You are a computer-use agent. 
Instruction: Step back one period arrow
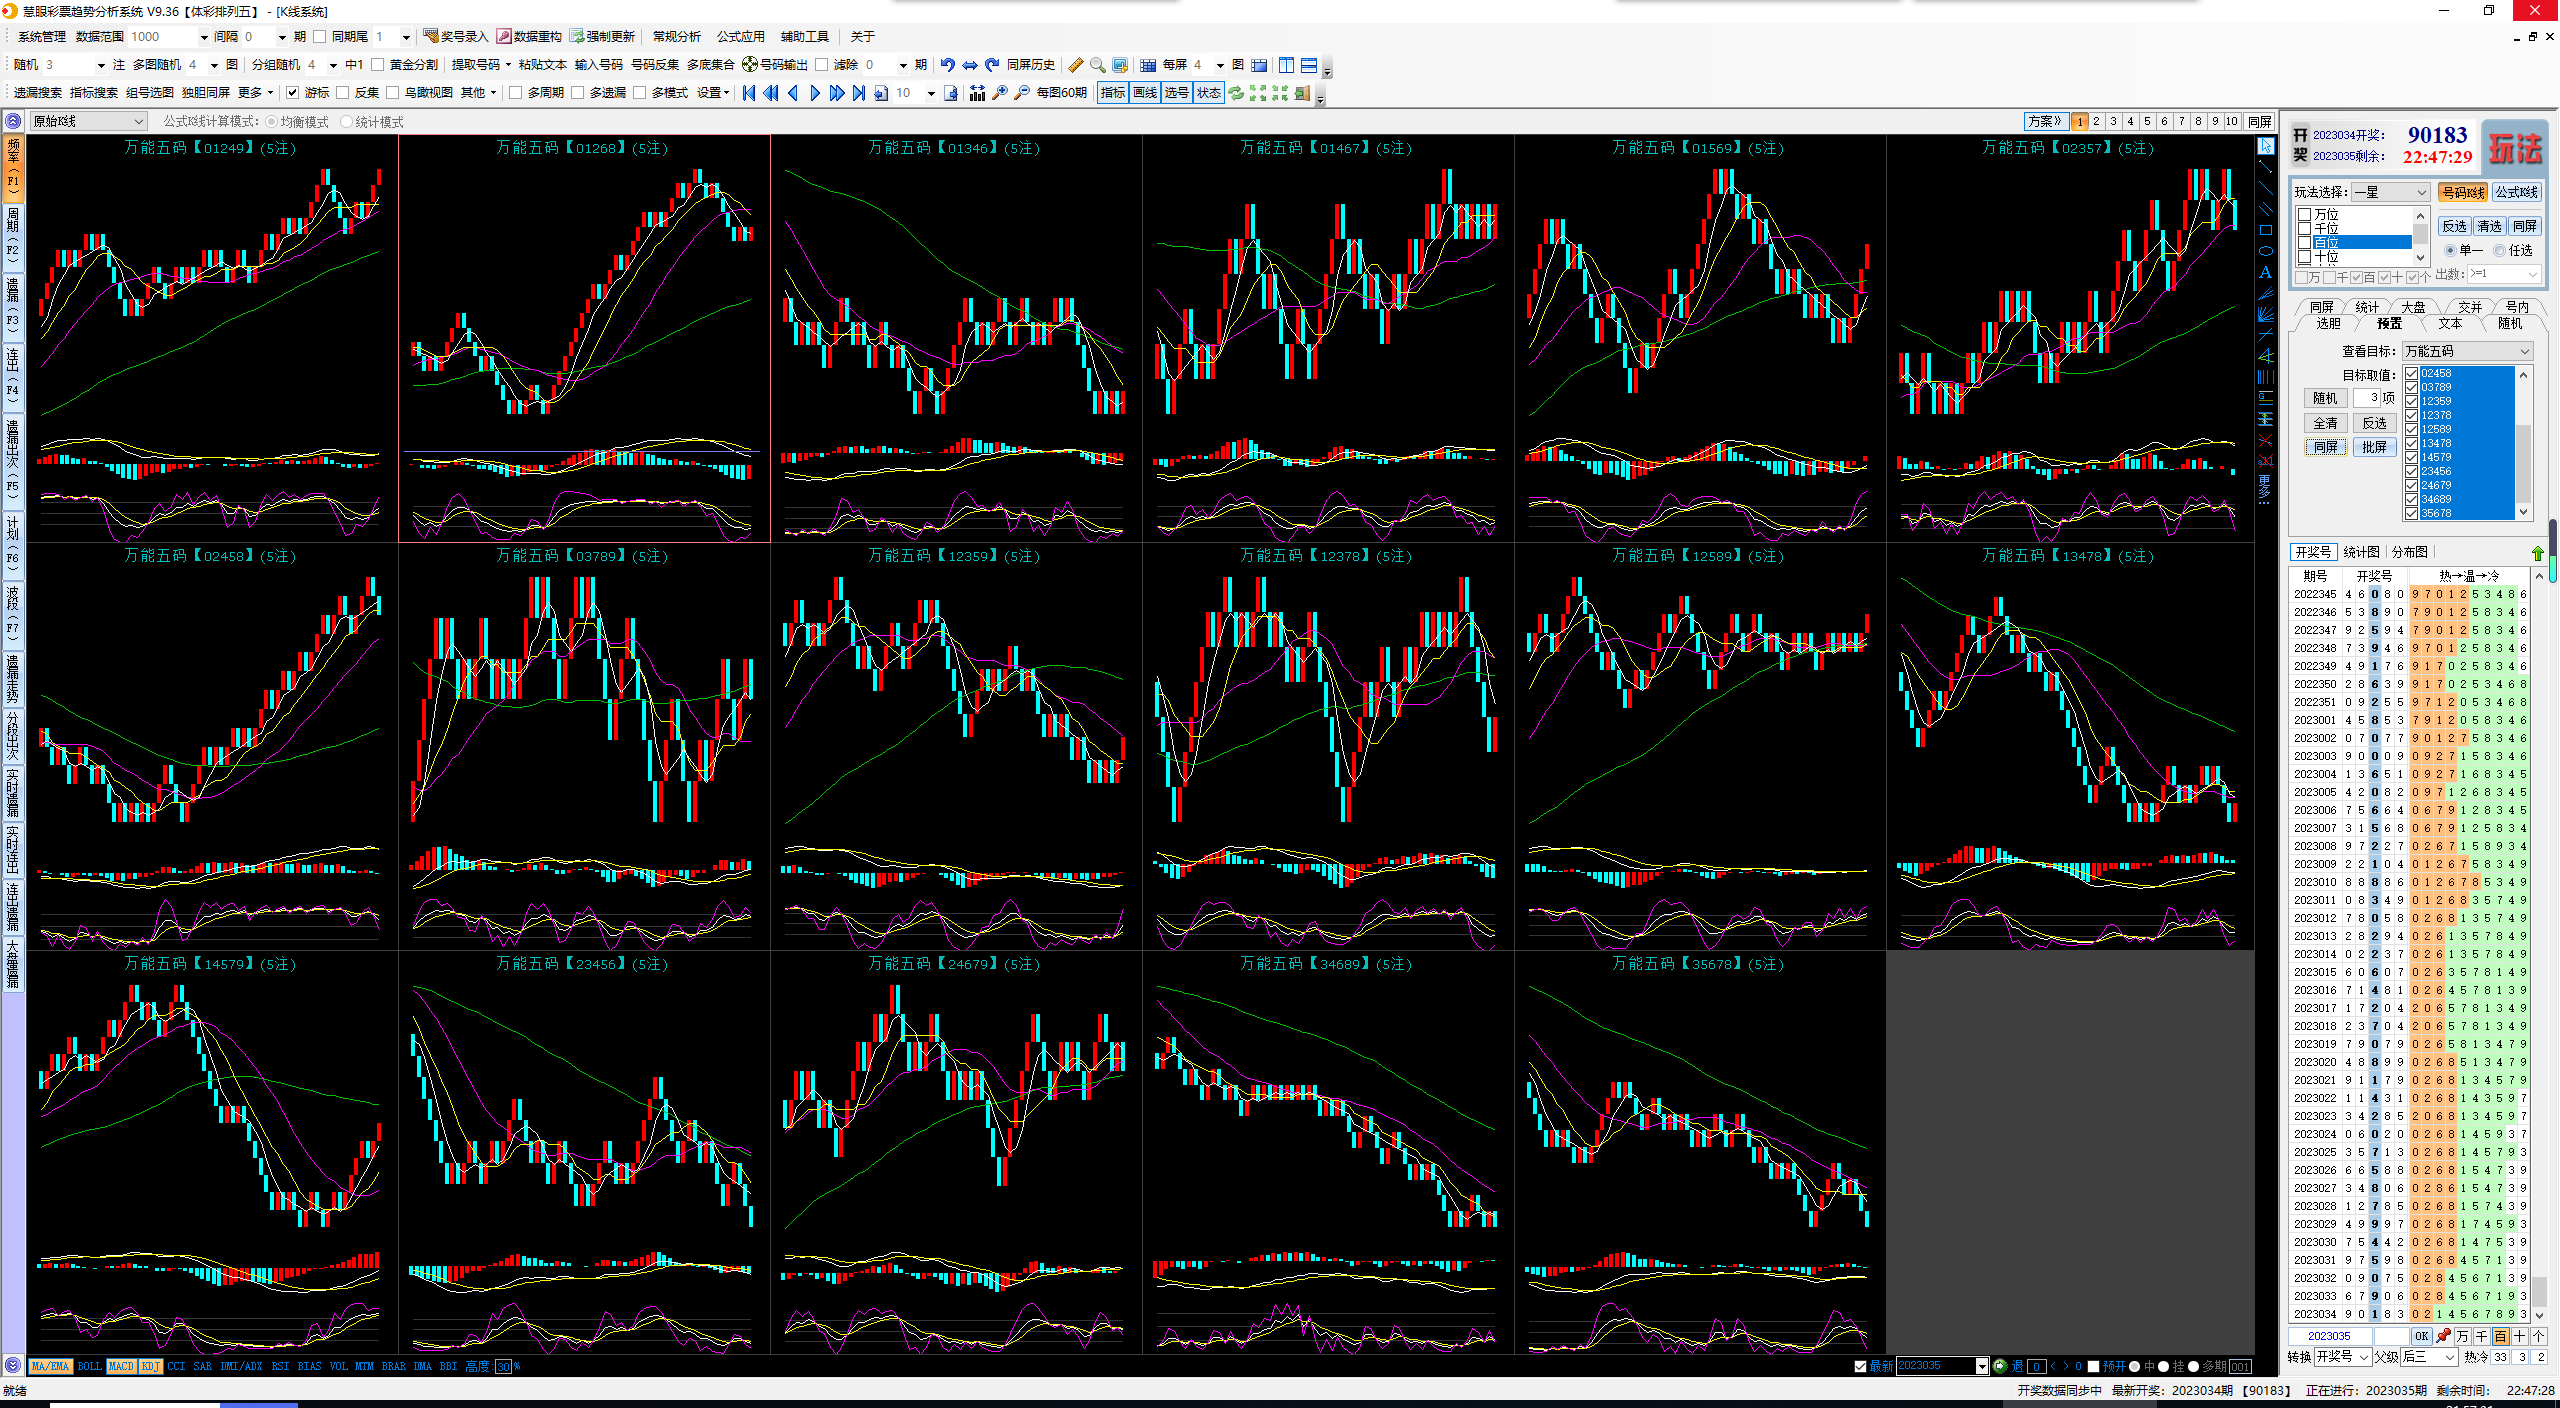793,92
